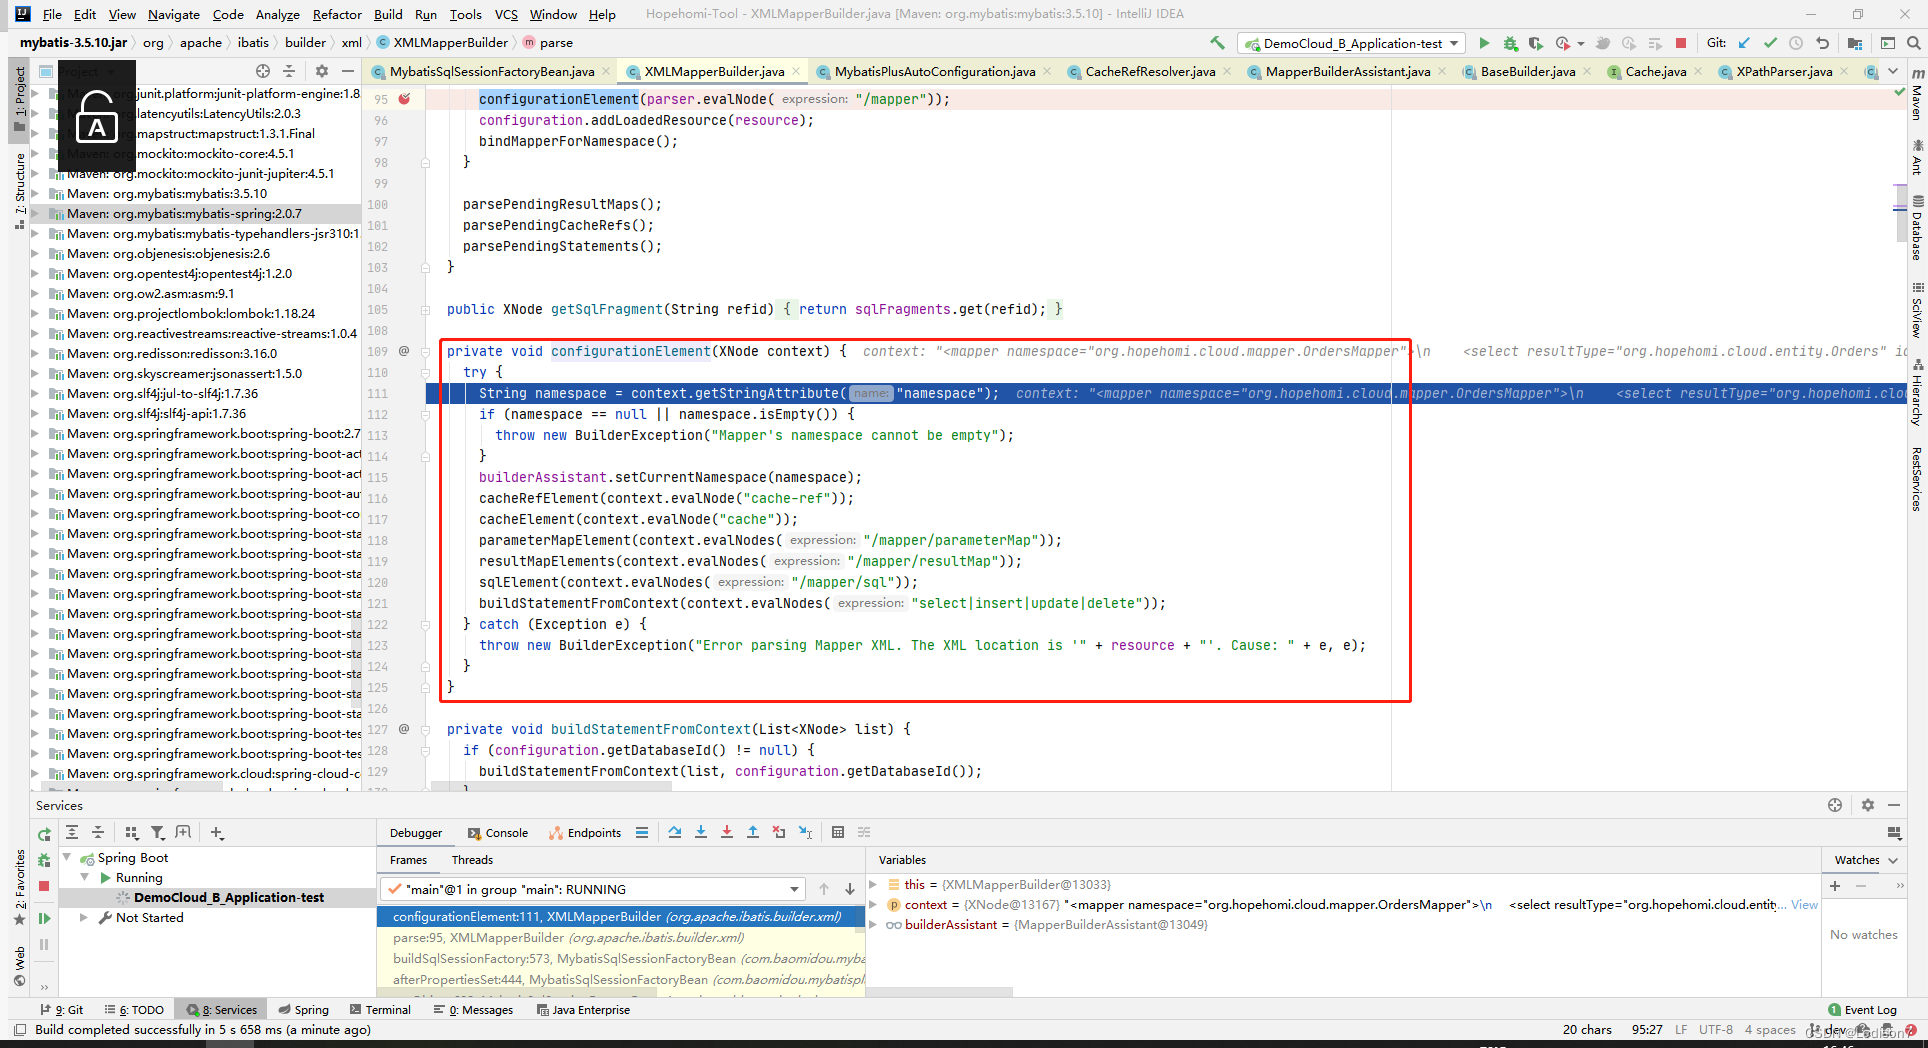This screenshot has width=1928, height=1048.
Task: Click Git Commit green checkmark
Action: tap(1770, 43)
